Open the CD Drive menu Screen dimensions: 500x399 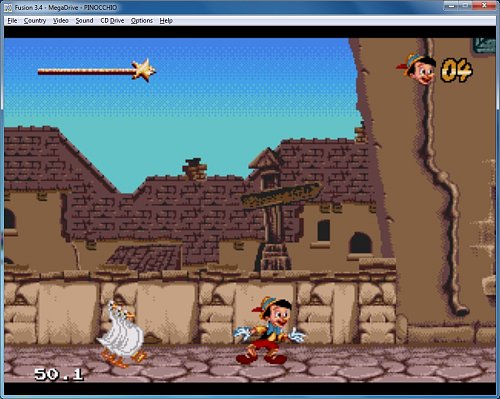112,21
